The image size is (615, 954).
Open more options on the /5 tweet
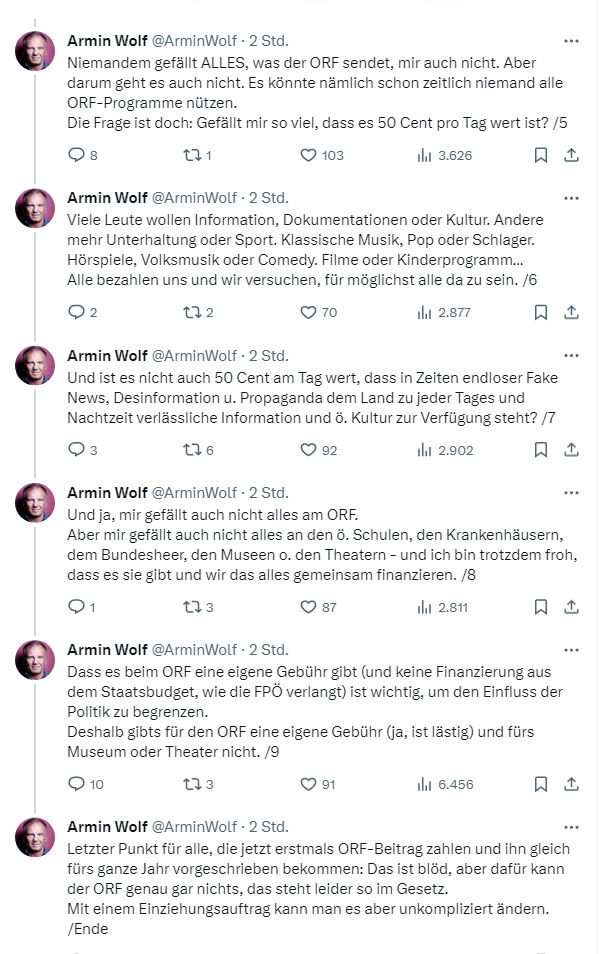point(571,41)
